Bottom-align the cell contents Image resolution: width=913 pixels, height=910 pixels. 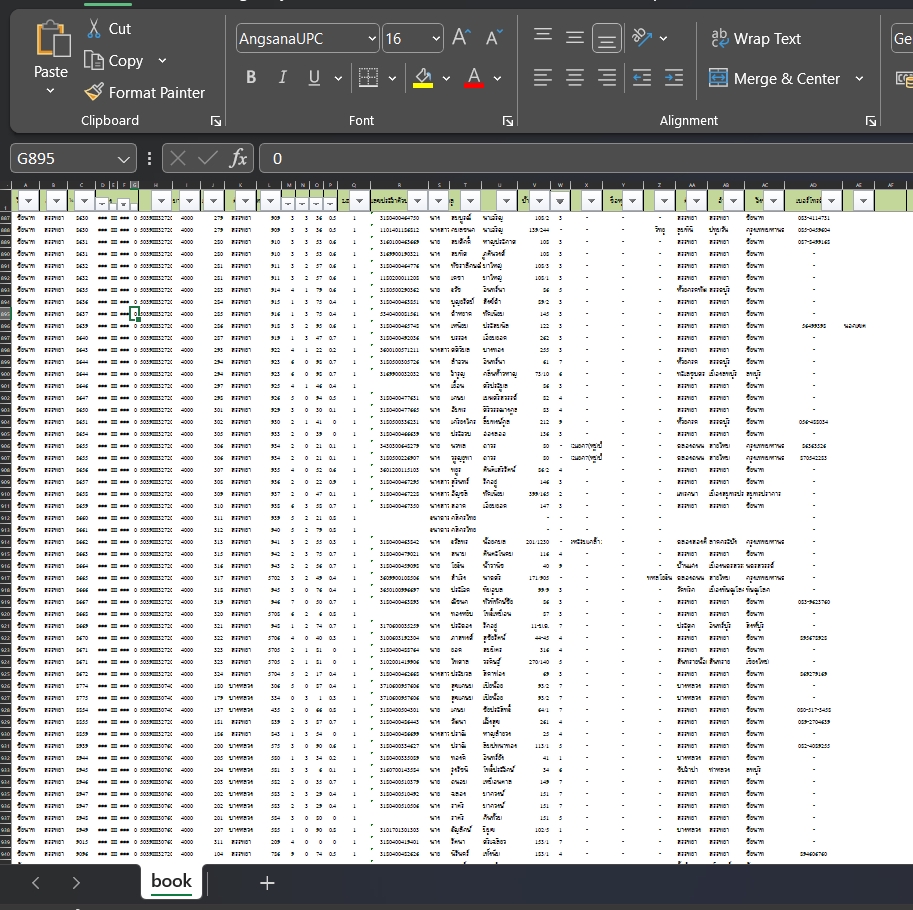607,38
